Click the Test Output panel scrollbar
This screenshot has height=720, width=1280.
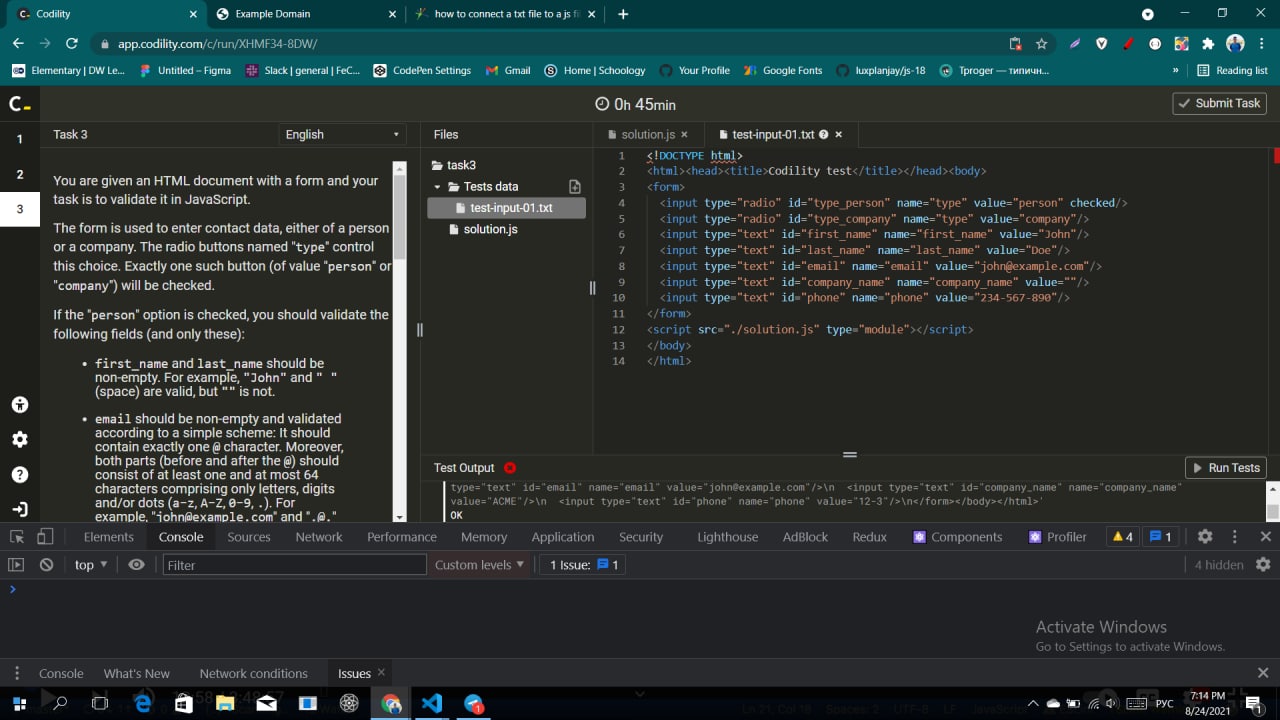pyautogui.click(x=1272, y=511)
